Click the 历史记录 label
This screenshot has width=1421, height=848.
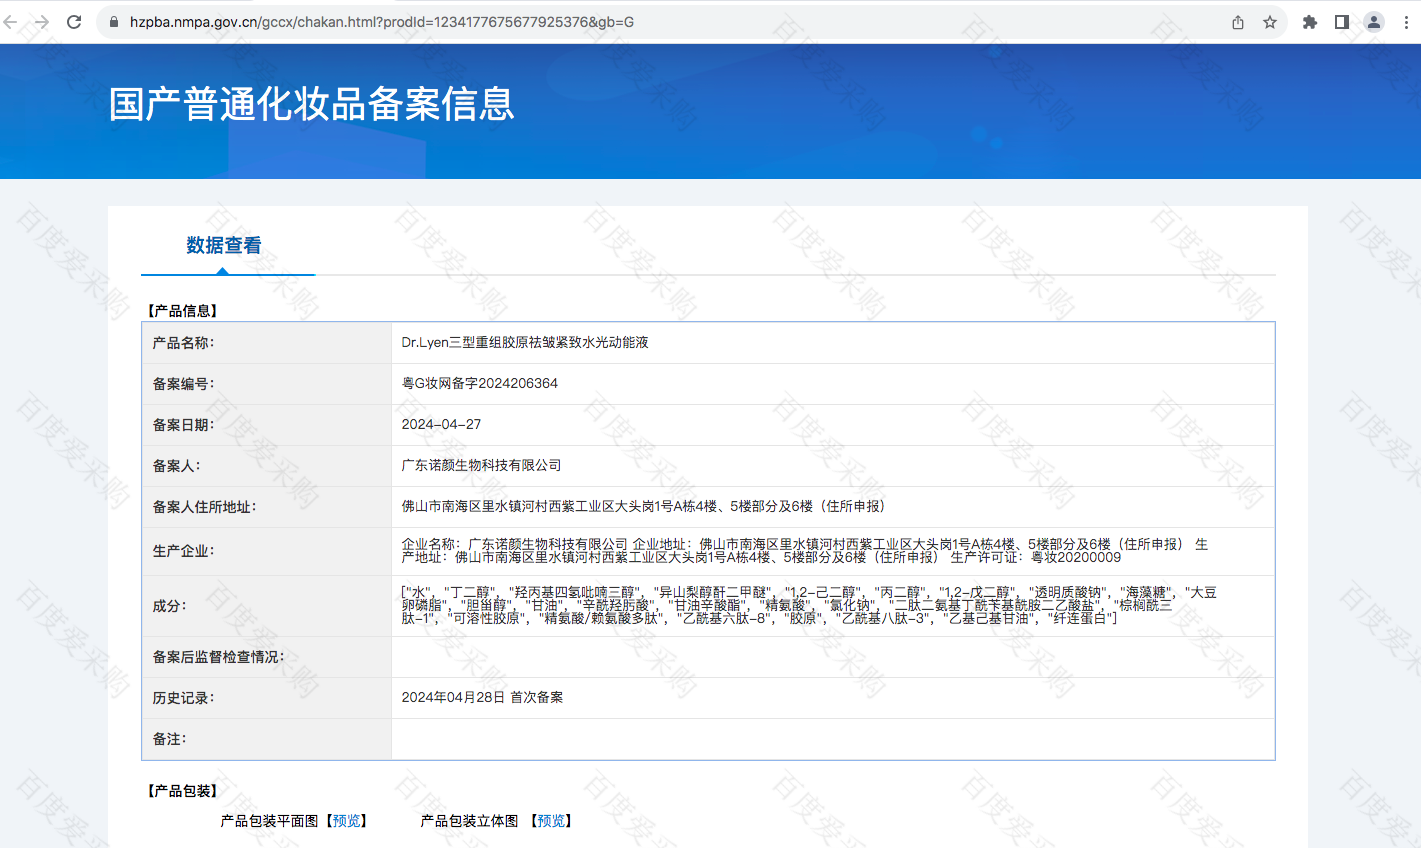point(183,698)
